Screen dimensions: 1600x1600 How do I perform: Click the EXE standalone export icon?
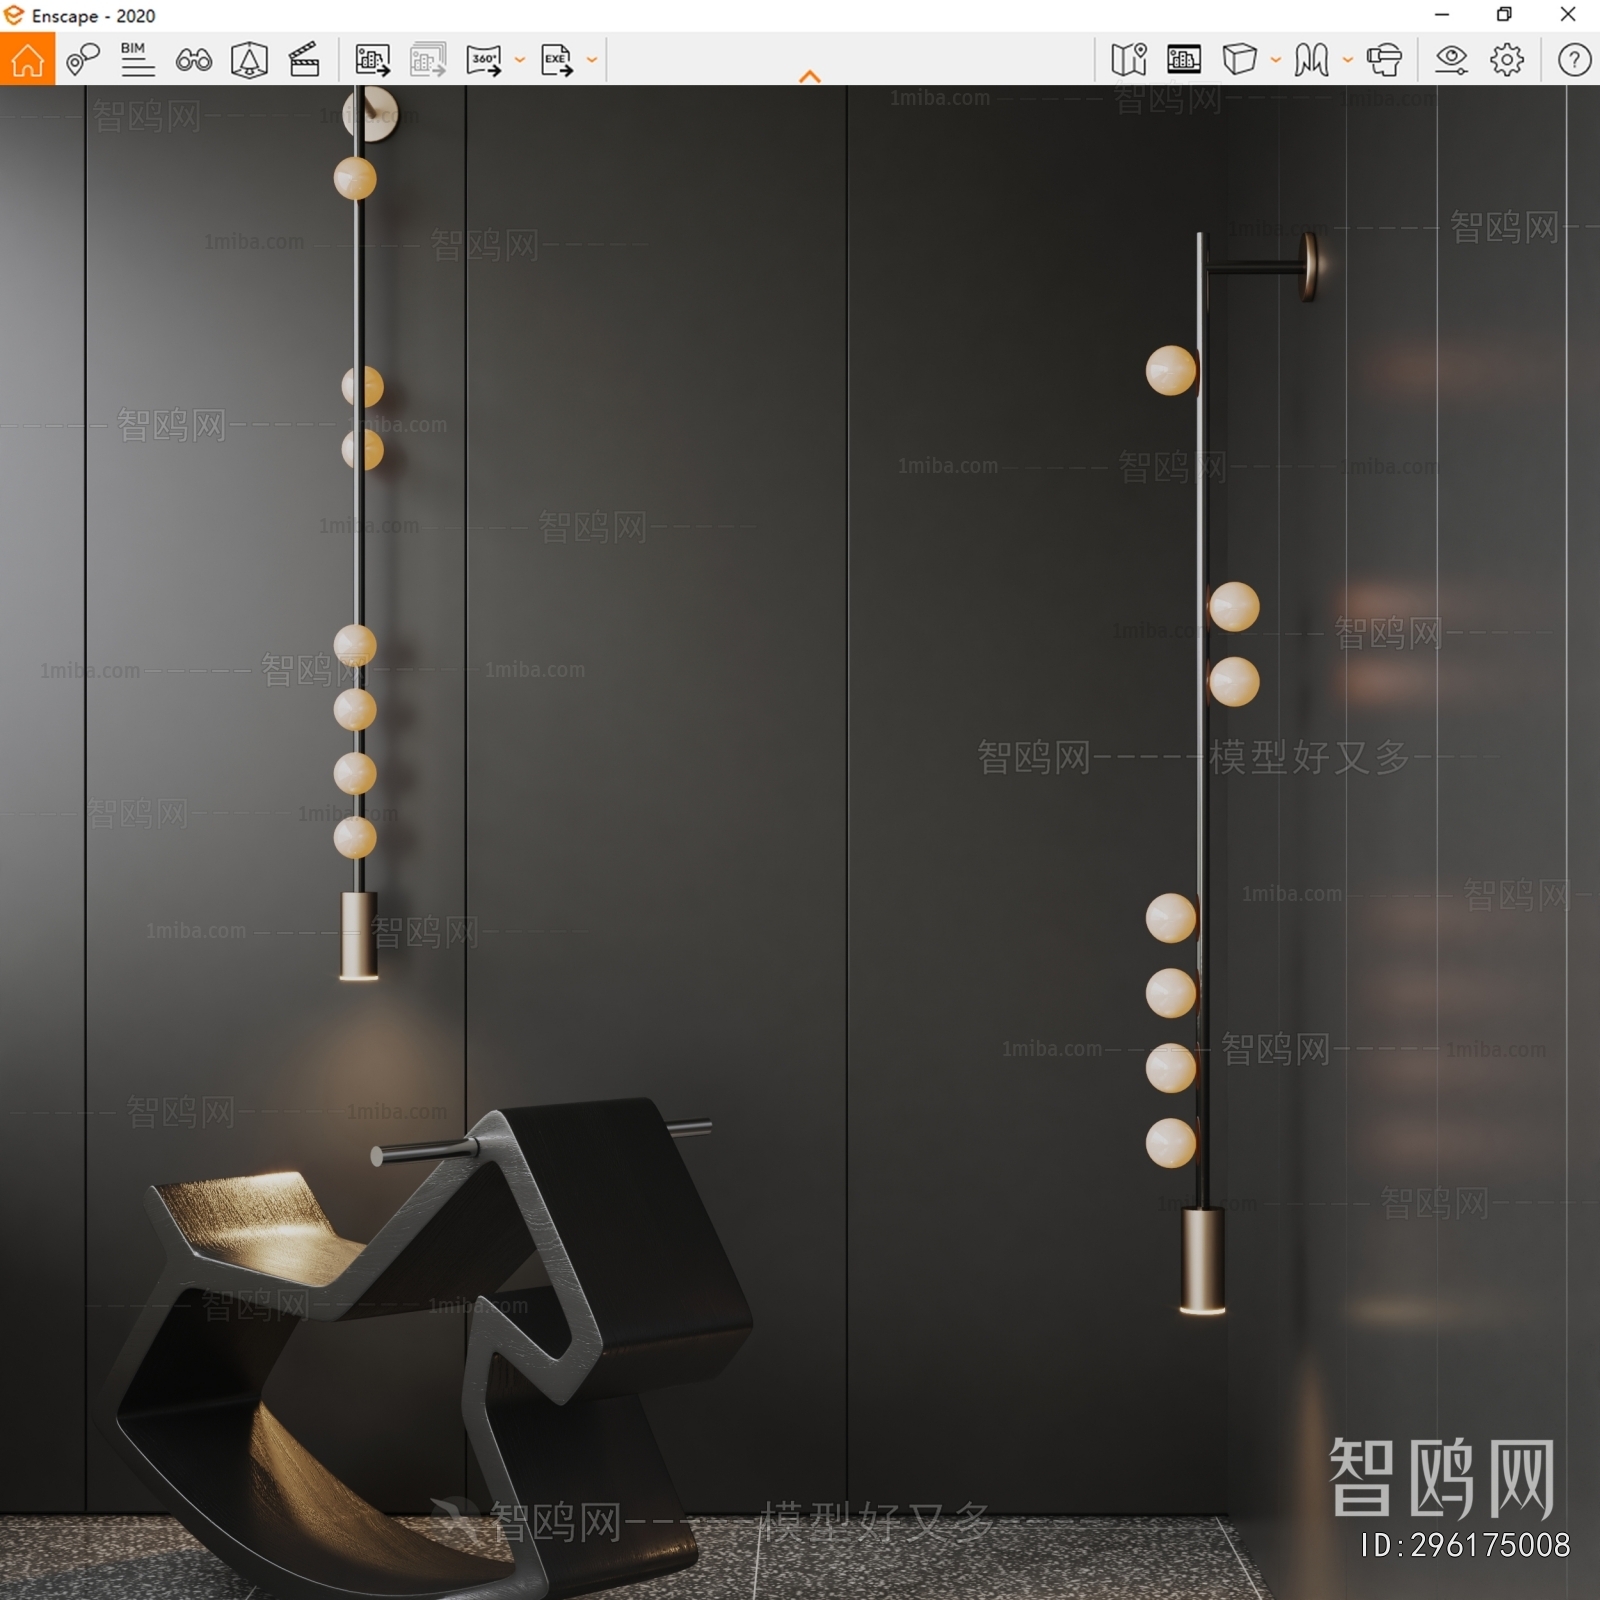[557, 60]
